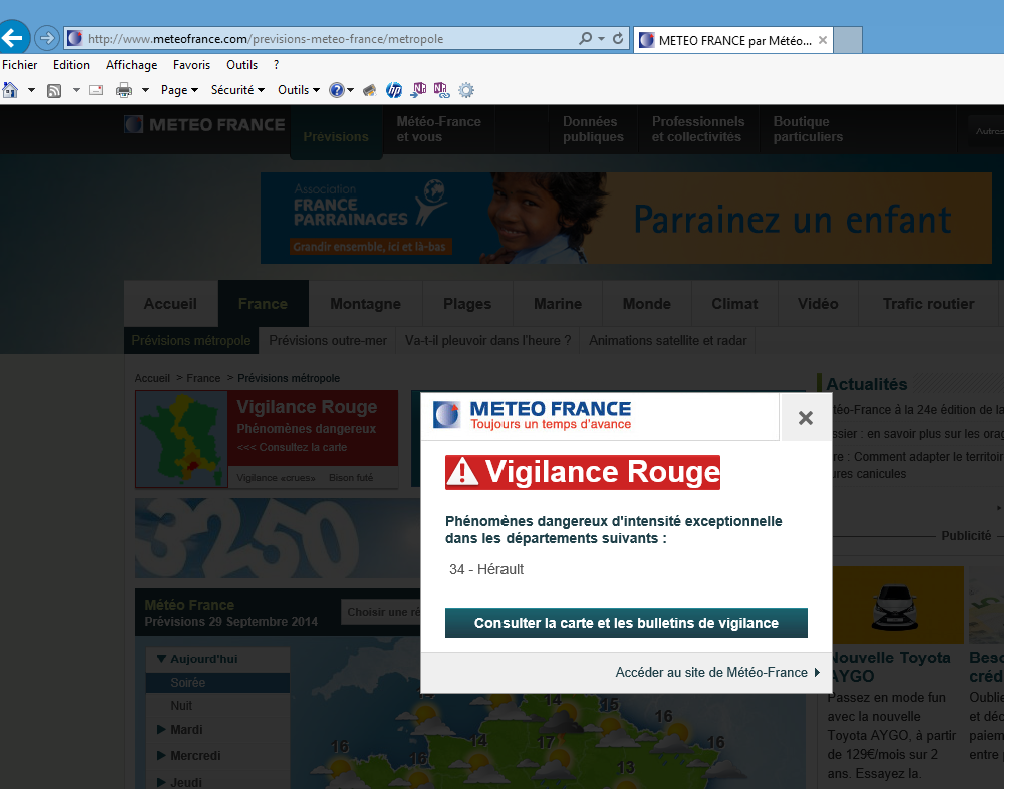
Task: Click the RSS feeds icon
Action: 54,90
